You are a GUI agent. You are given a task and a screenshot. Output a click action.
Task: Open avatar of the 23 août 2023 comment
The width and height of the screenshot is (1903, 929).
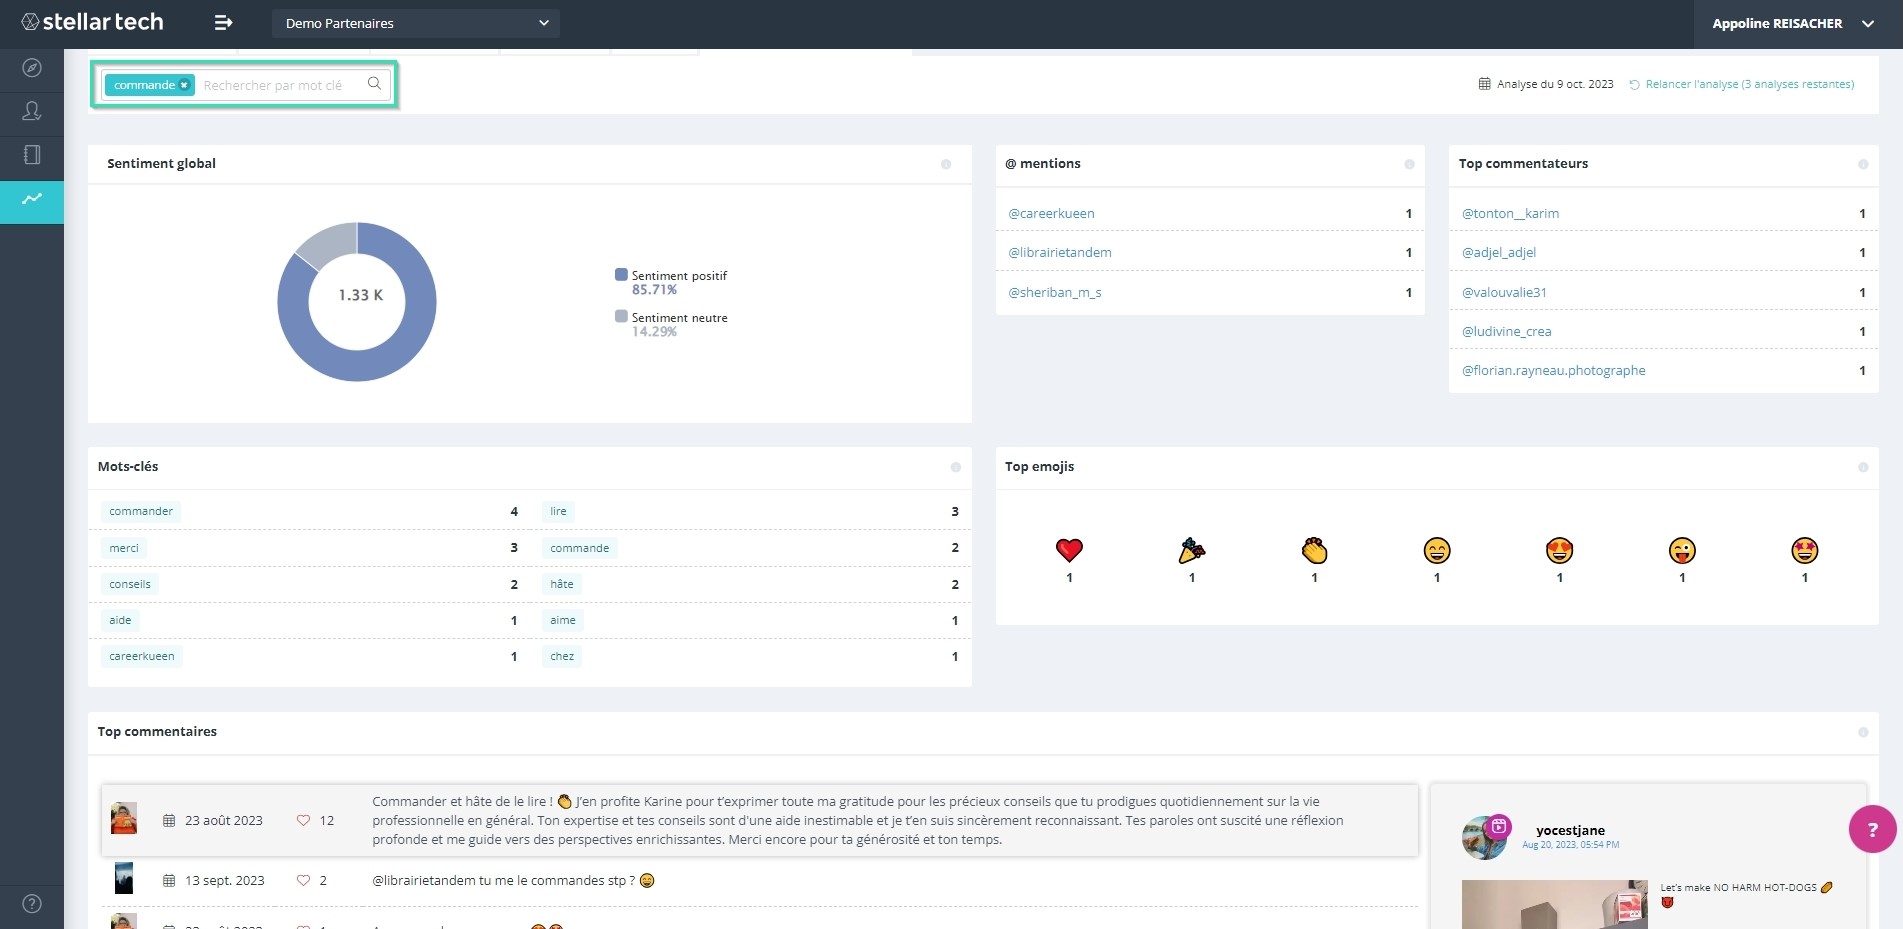(x=124, y=818)
